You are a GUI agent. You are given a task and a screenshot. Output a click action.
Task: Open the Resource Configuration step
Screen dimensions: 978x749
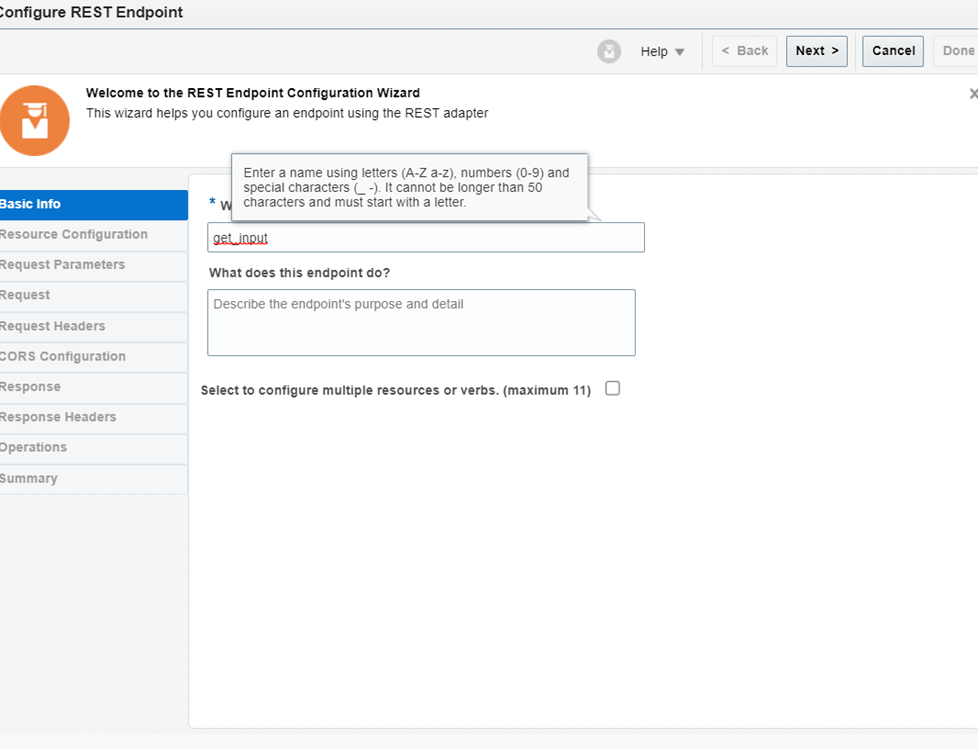pyautogui.click(x=94, y=235)
